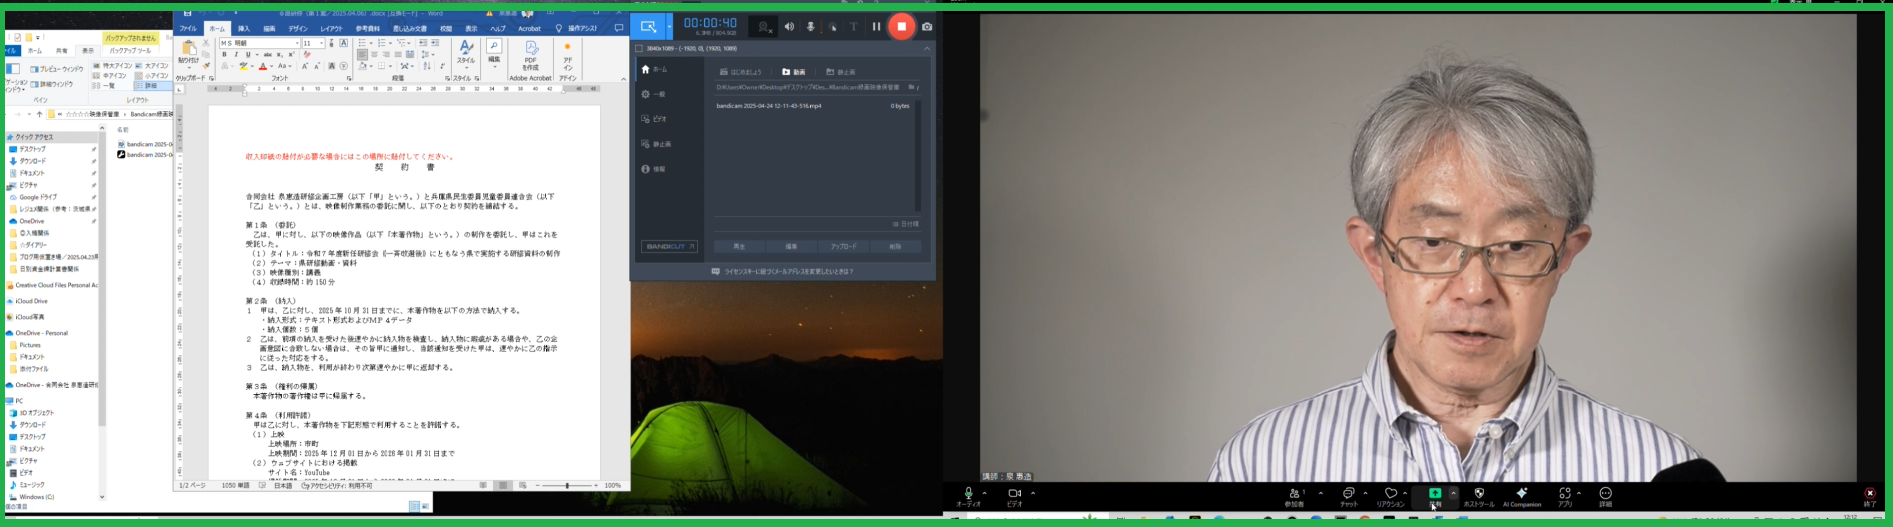Open the BANDICUT link button
Image resolution: width=1893 pixels, height=527 pixels.
point(669,246)
